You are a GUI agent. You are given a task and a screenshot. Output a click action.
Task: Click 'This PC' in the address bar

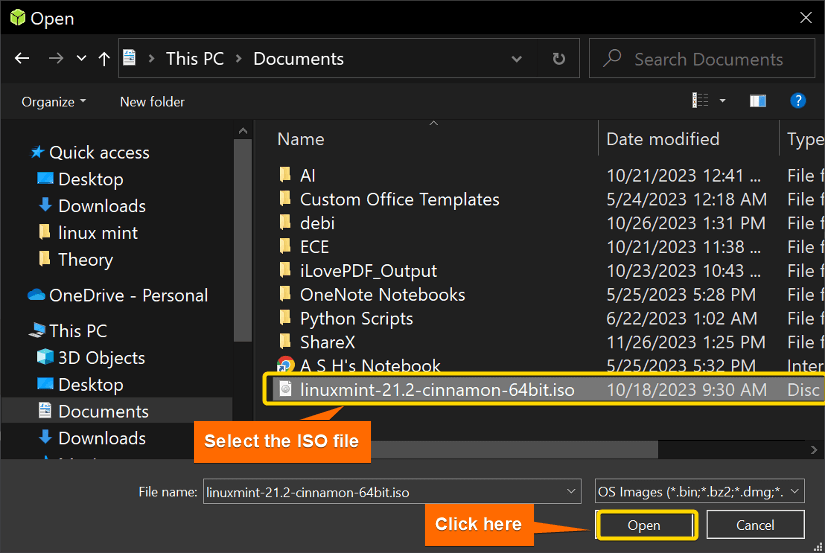(195, 58)
